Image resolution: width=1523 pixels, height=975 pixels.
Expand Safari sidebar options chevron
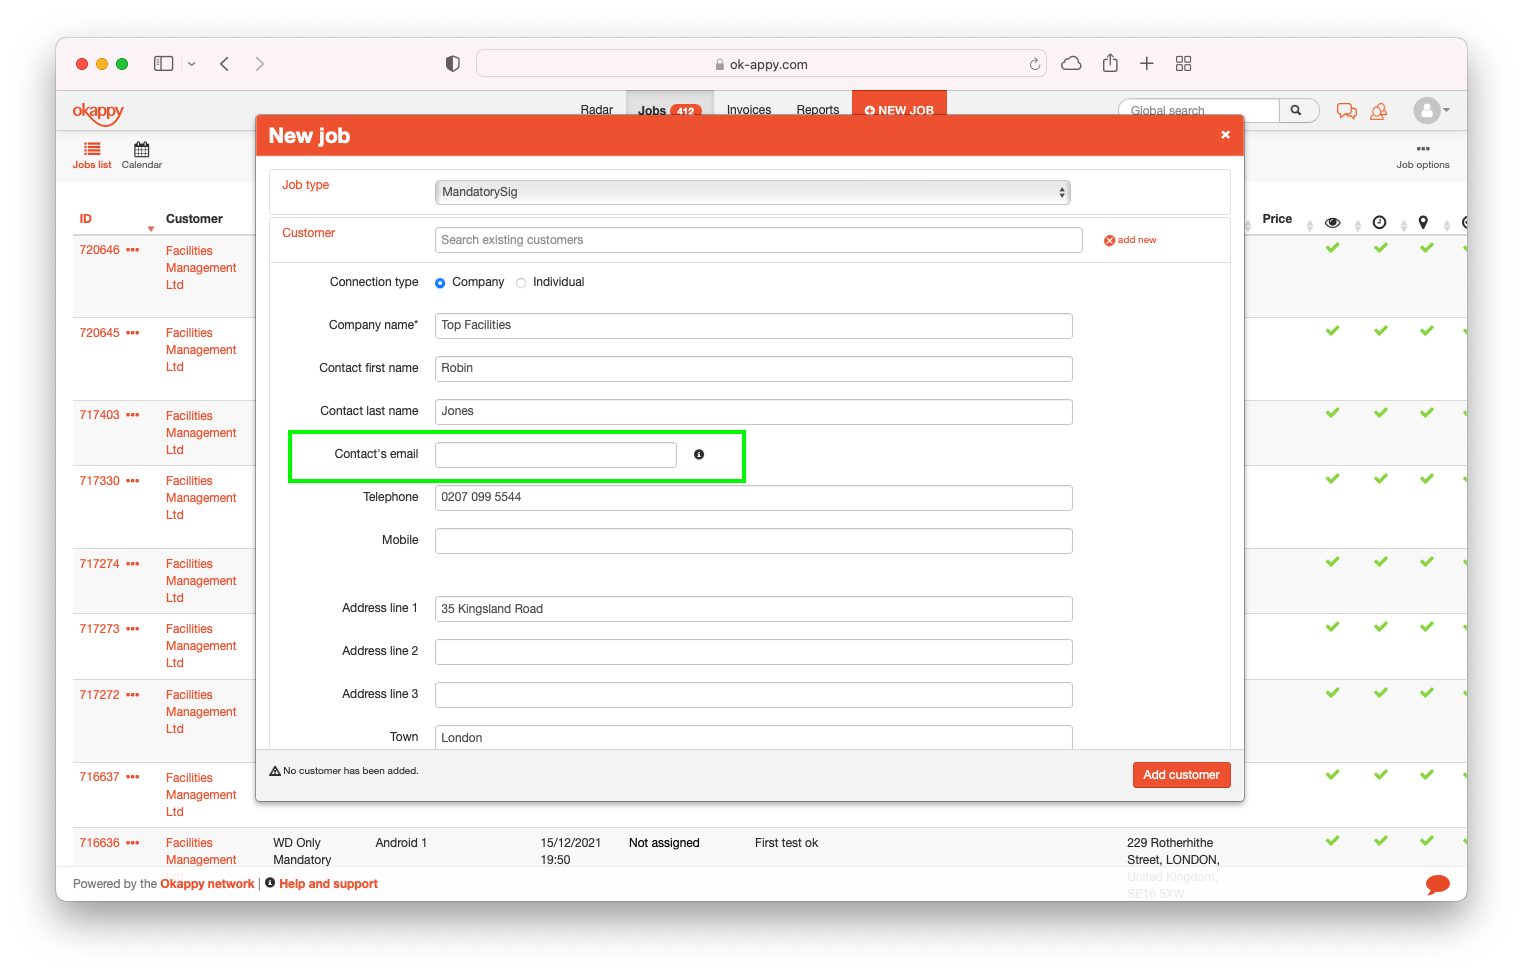coord(192,64)
